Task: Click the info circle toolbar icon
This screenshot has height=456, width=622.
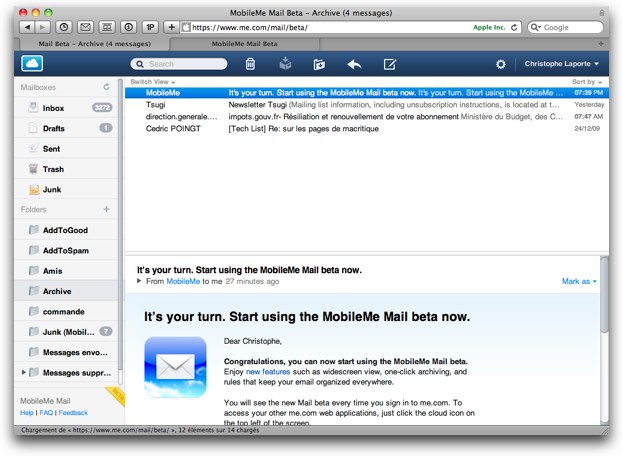Action: [129, 27]
